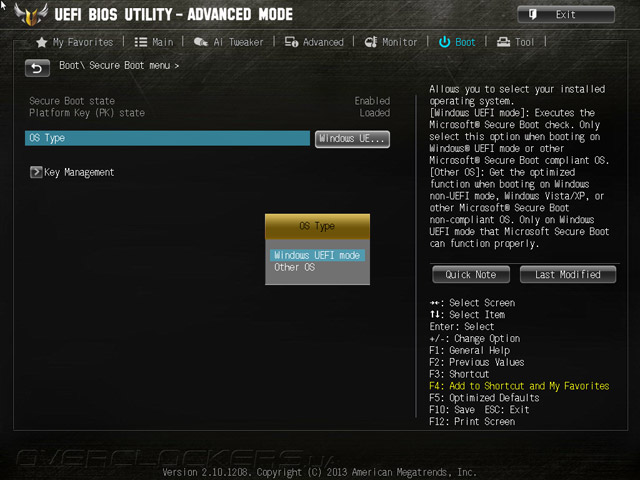Screen dimensions: 640x480
Task: Click the back arrow button
Action: point(37,68)
